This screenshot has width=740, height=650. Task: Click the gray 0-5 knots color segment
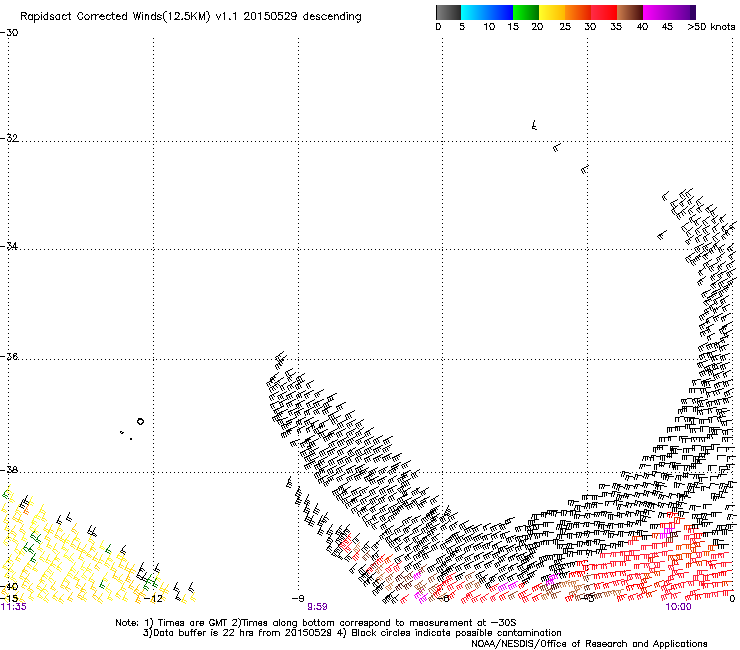[x=448, y=12]
